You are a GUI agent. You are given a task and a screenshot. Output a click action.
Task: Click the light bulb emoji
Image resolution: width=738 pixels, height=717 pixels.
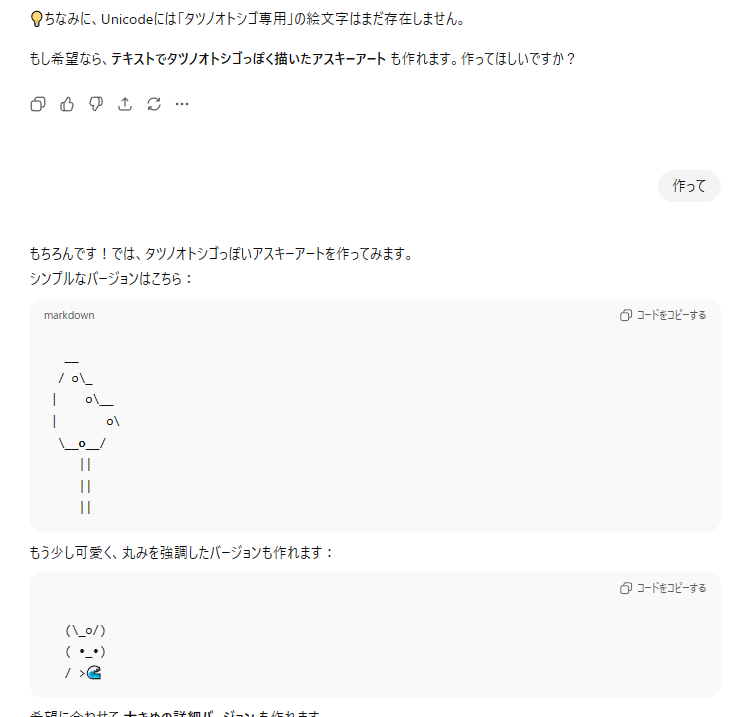point(36,19)
